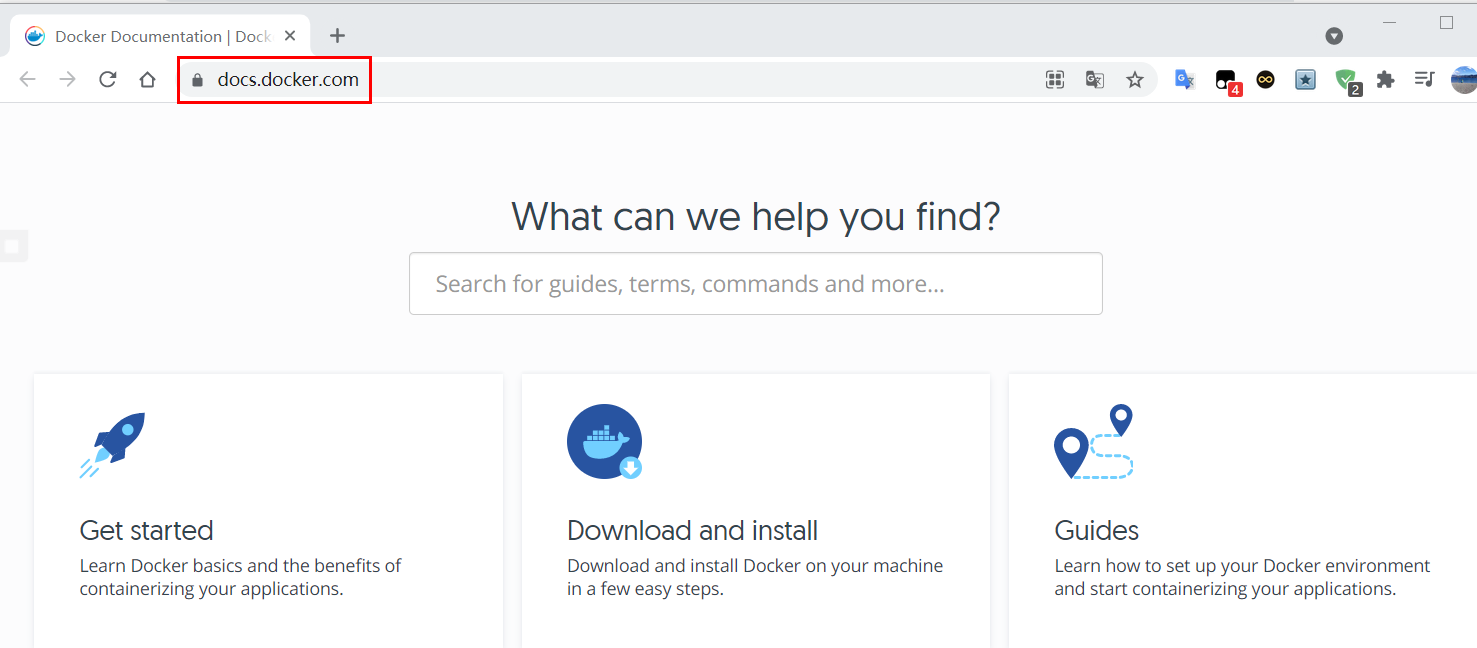Open the media control playlist icon
The height and width of the screenshot is (648, 1477).
pyautogui.click(x=1425, y=80)
